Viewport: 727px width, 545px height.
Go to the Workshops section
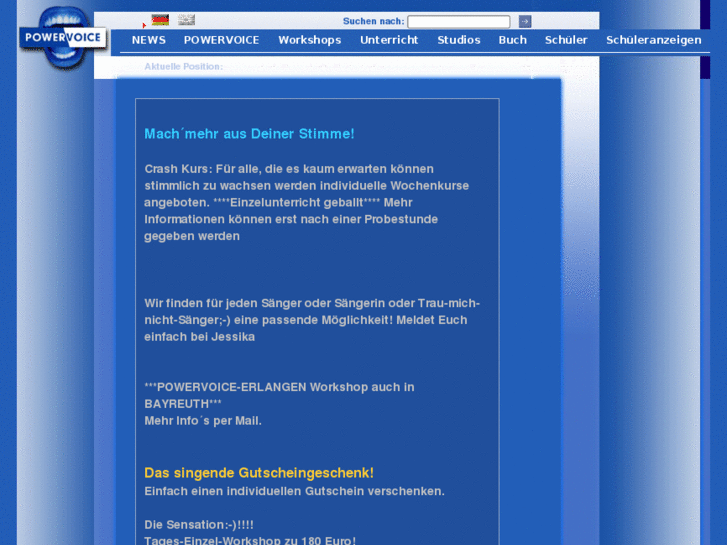[x=310, y=40]
